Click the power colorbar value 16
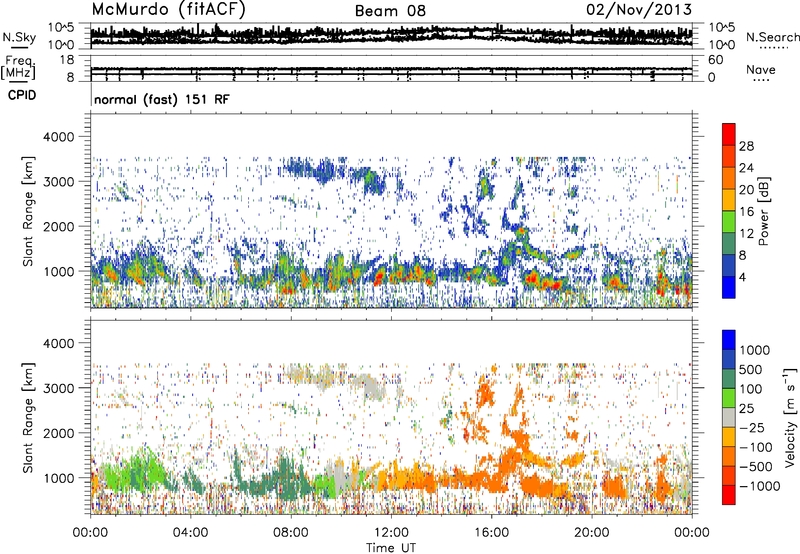The image size is (800, 554). tap(746, 212)
